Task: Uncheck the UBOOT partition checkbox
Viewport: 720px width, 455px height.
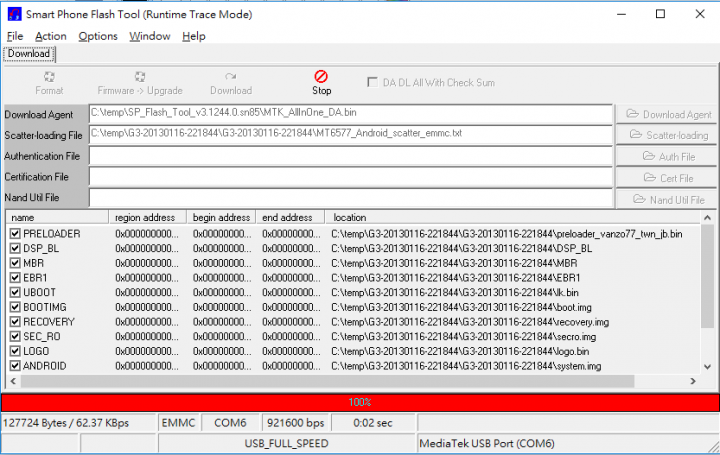Action: [x=15, y=292]
